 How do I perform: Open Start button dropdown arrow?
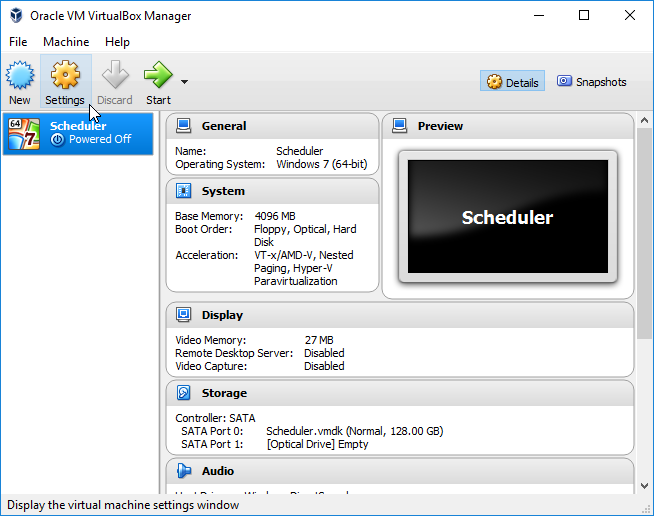tap(184, 82)
